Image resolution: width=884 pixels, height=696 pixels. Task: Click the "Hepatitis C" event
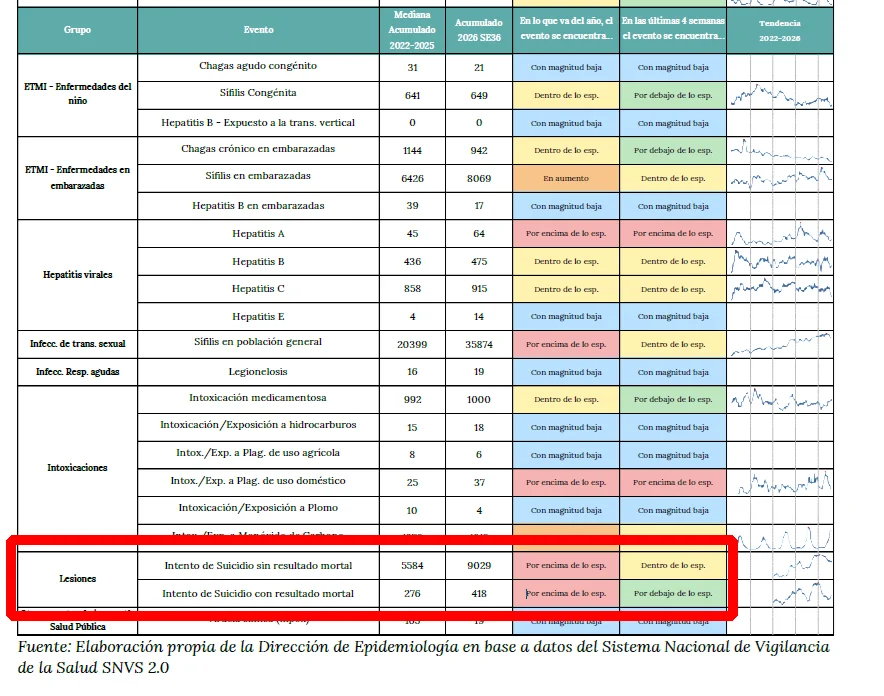pos(258,289)
